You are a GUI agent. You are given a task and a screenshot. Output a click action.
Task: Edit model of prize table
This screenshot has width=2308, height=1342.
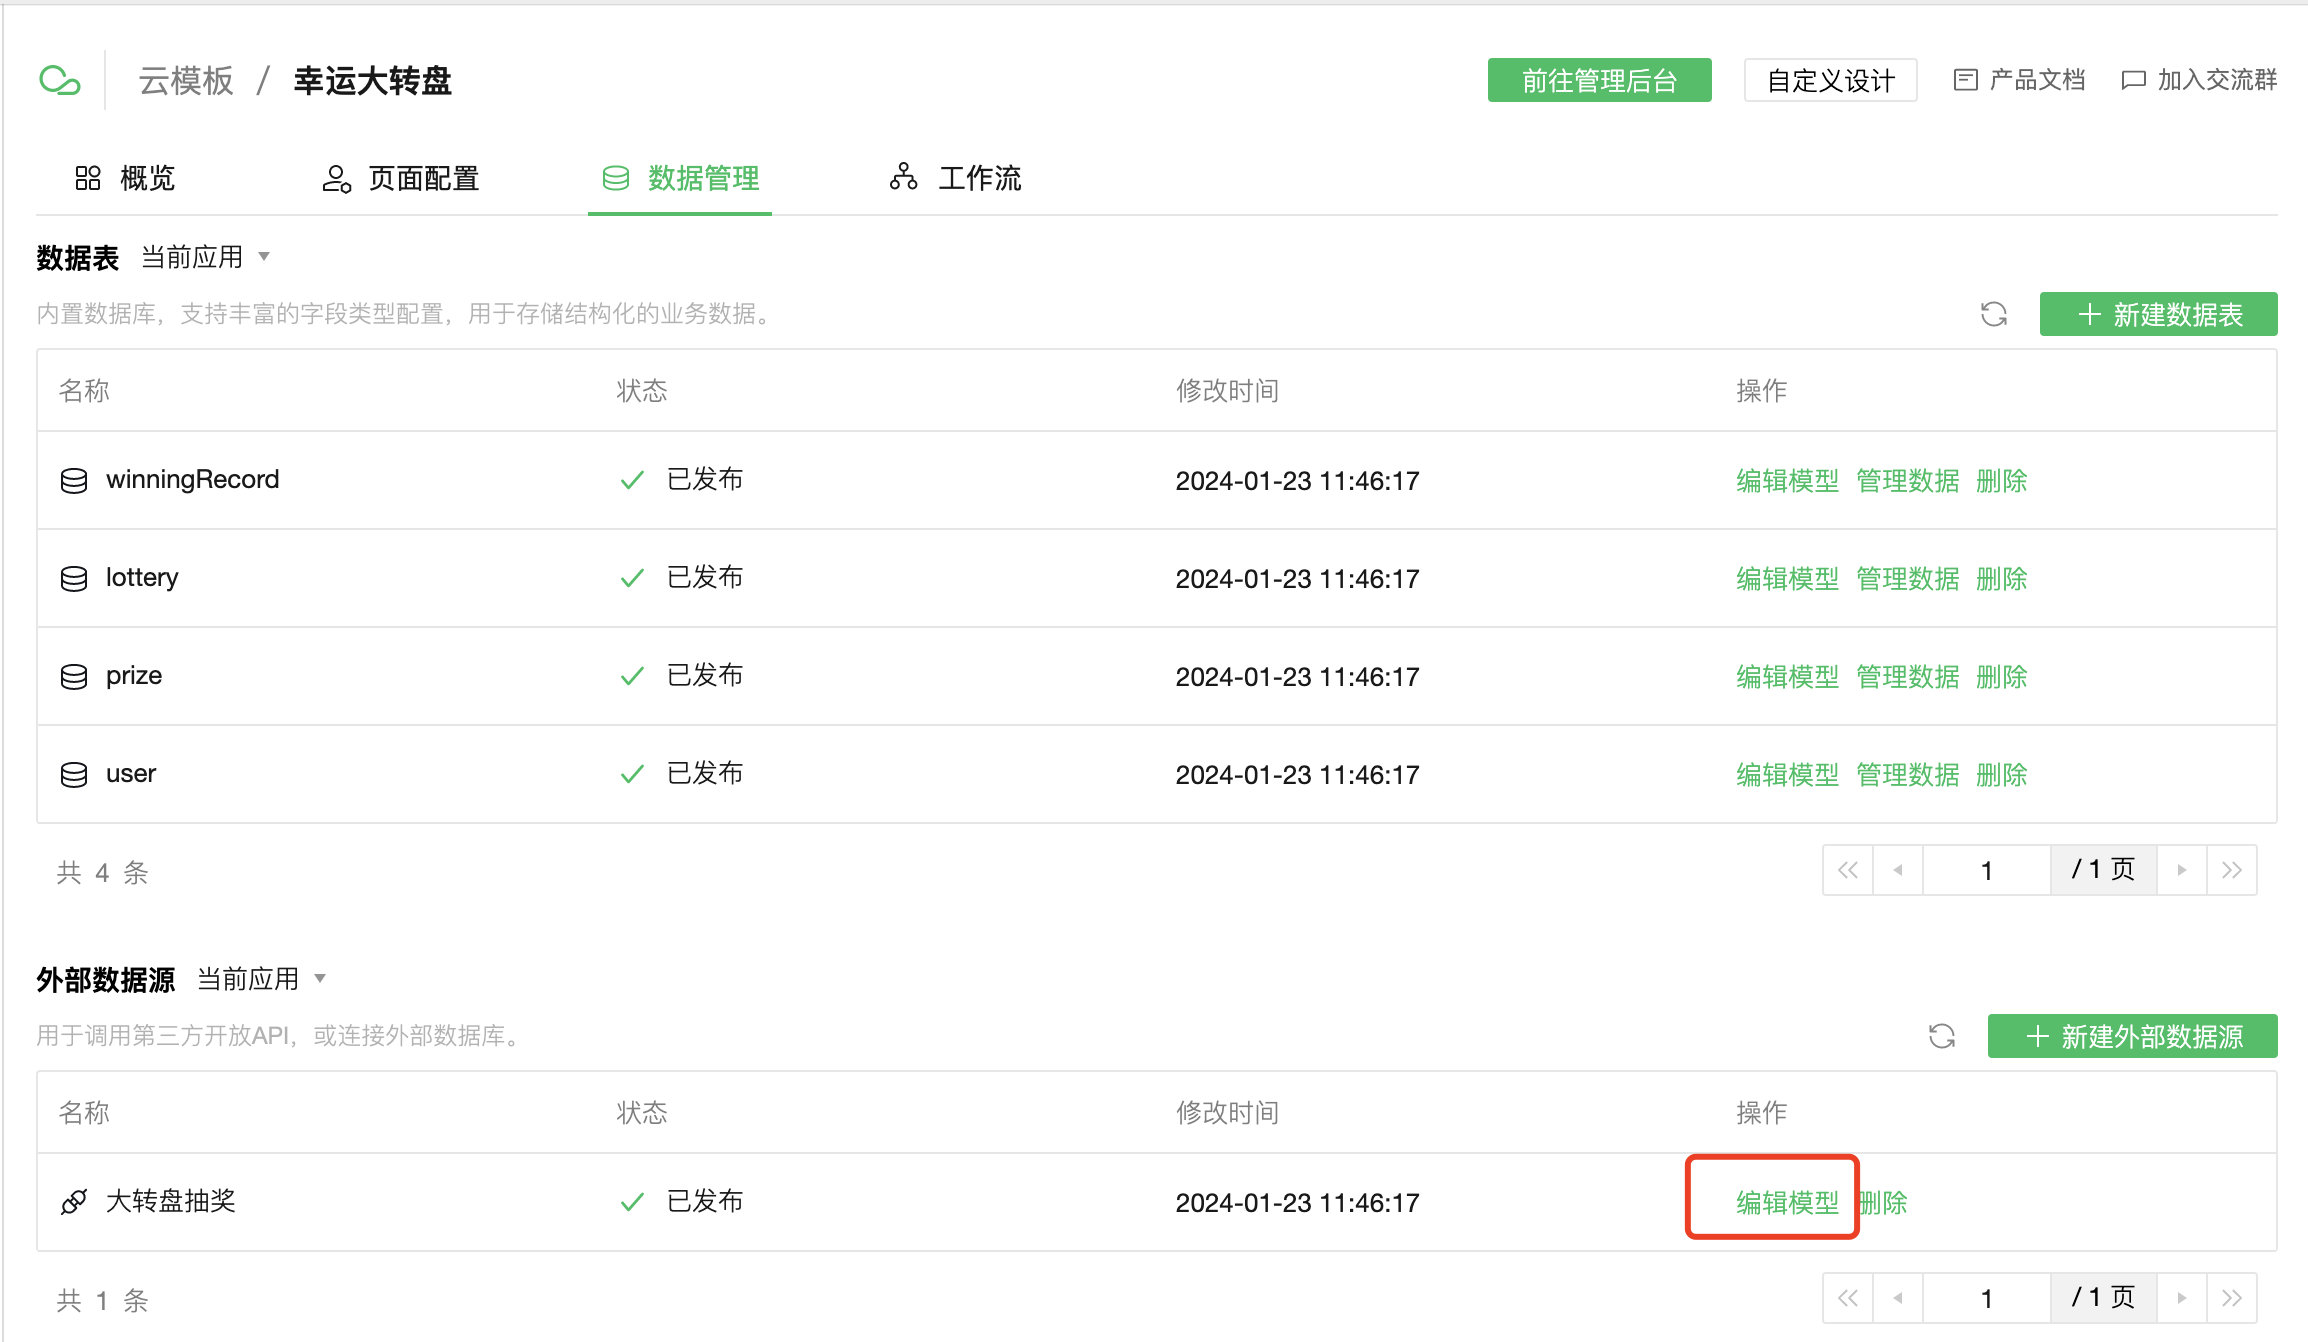click(1787, 677)
